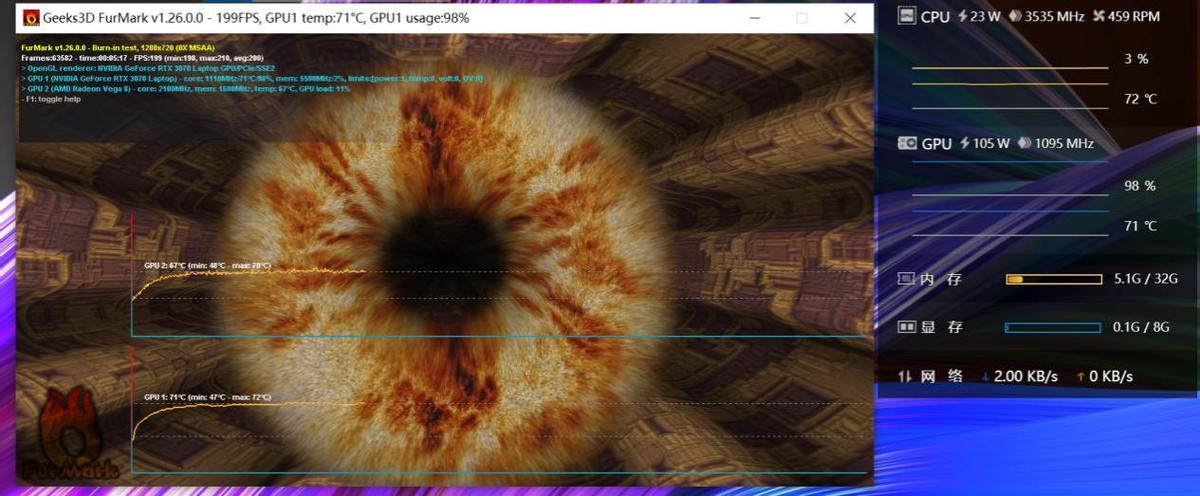Click the upload arrow beside 0 KB/s
Screen dimensions: 1200x496
click(1081, 377)
